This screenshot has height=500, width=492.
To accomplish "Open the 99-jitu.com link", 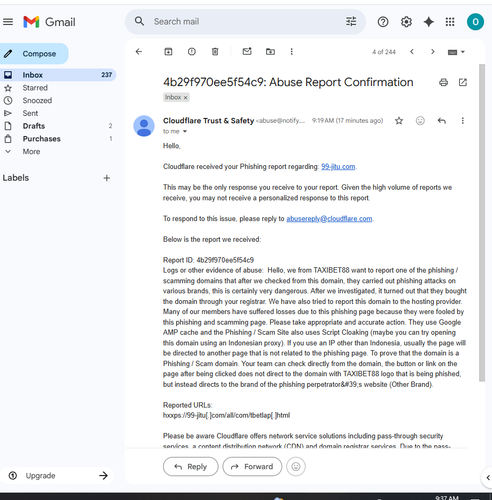I will pos(338,167).
